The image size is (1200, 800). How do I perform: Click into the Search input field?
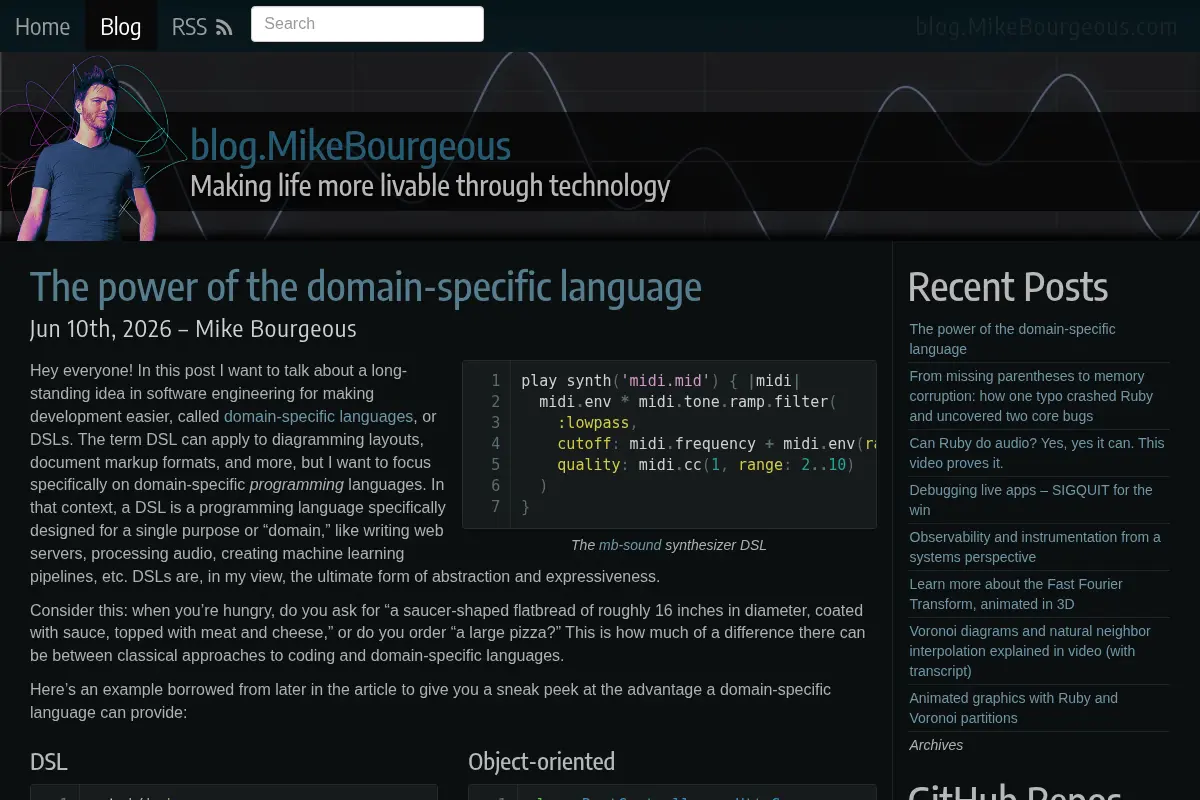click(367, 24)
